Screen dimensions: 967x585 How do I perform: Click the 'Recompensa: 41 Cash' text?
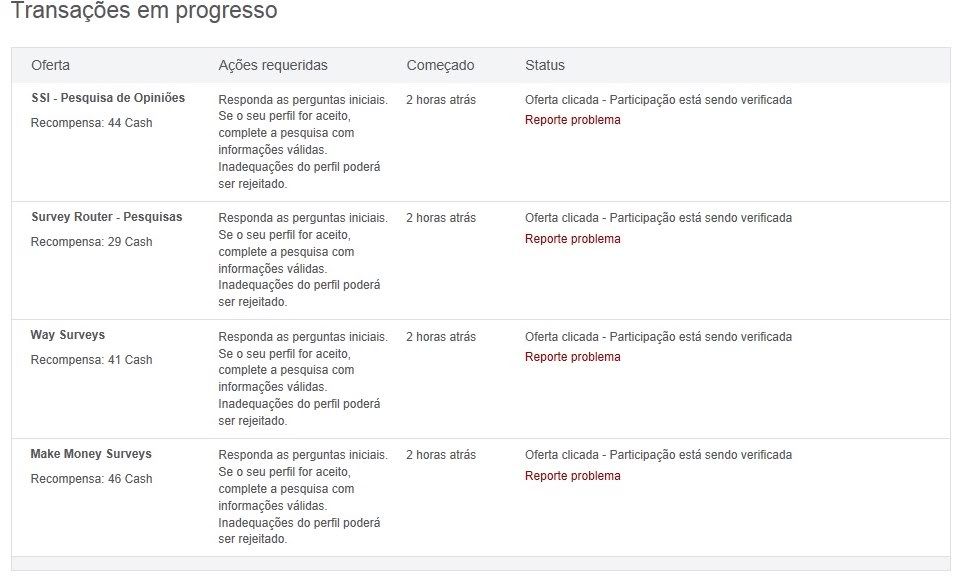coord(91,360)
